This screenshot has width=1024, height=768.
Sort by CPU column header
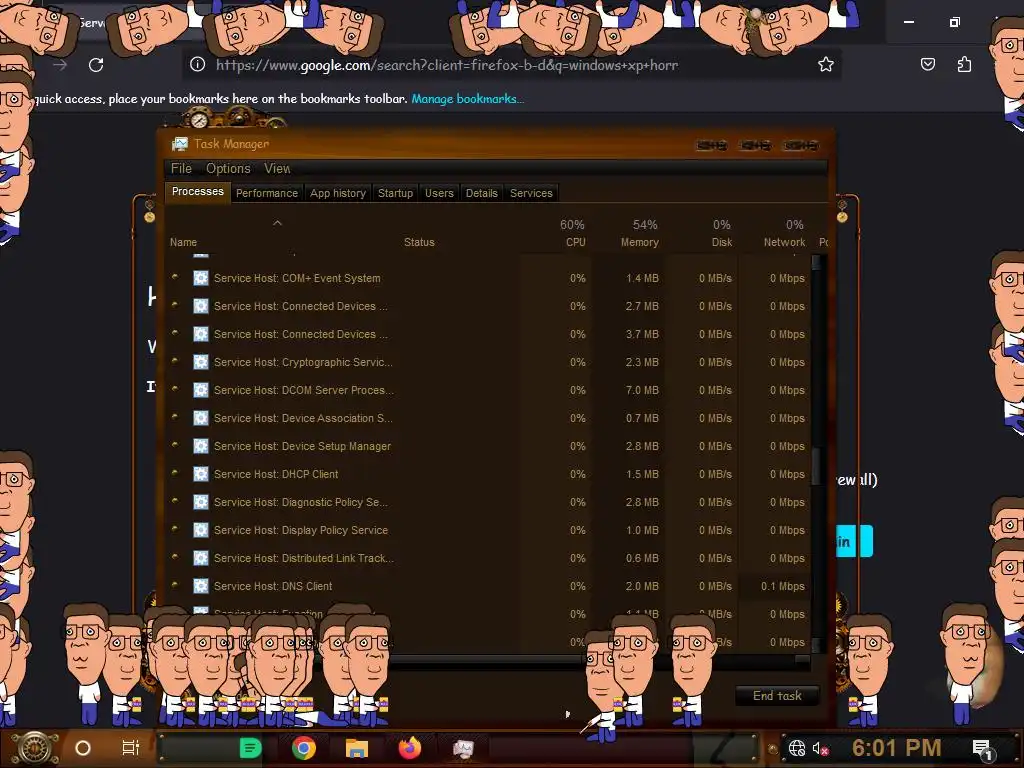(x=575, y=242)
